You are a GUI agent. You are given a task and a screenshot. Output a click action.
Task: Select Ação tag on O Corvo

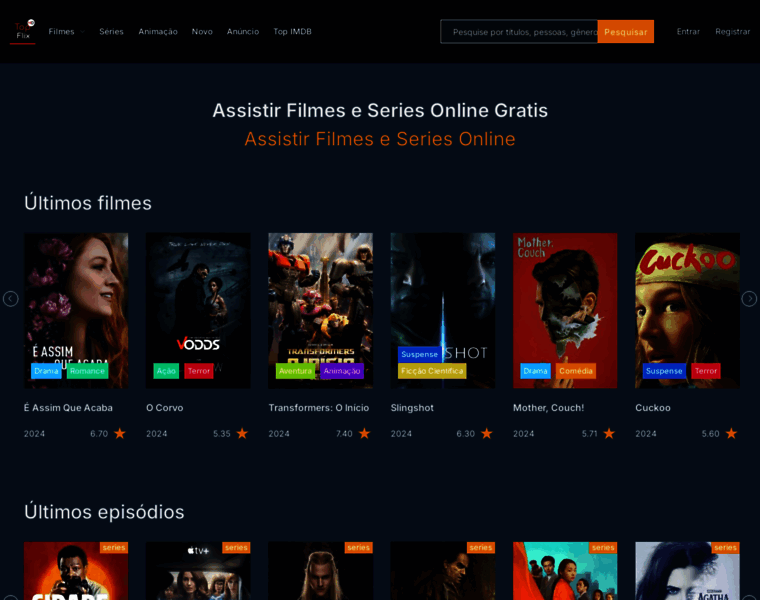click(166, 371)
